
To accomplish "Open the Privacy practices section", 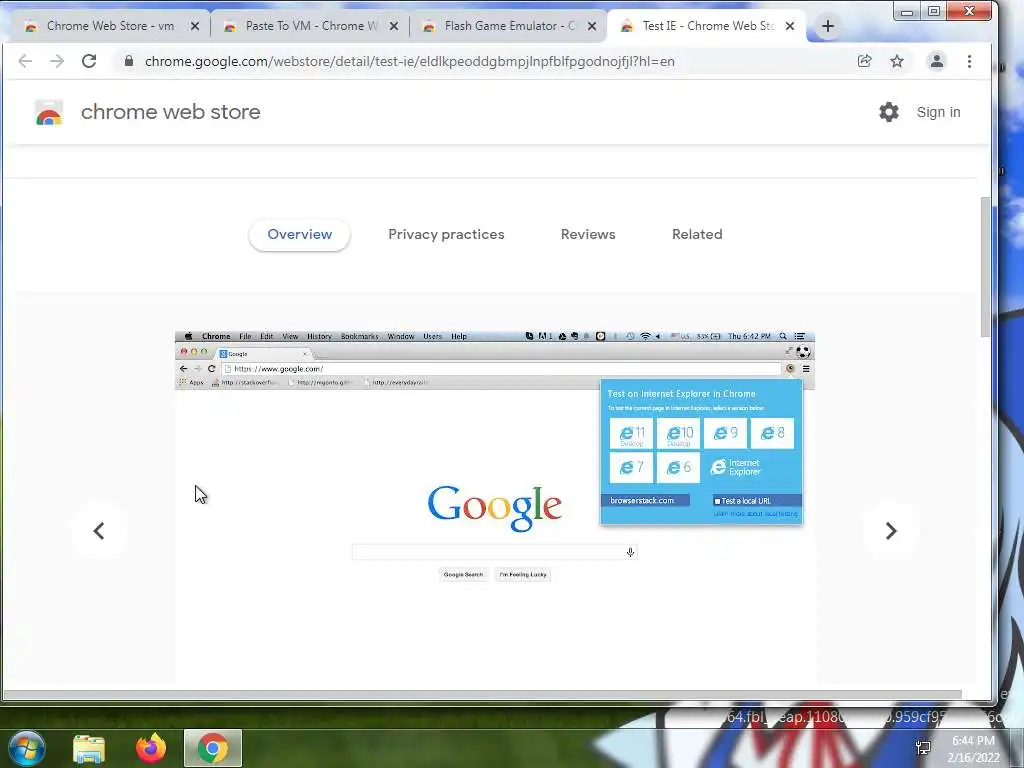I will 446,234.
